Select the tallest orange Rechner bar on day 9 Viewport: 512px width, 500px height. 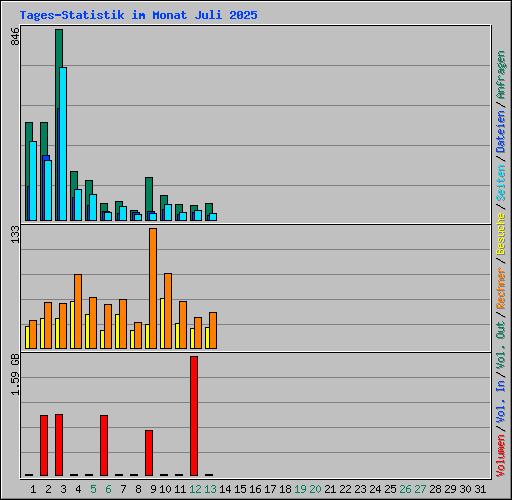coord(153,289)
